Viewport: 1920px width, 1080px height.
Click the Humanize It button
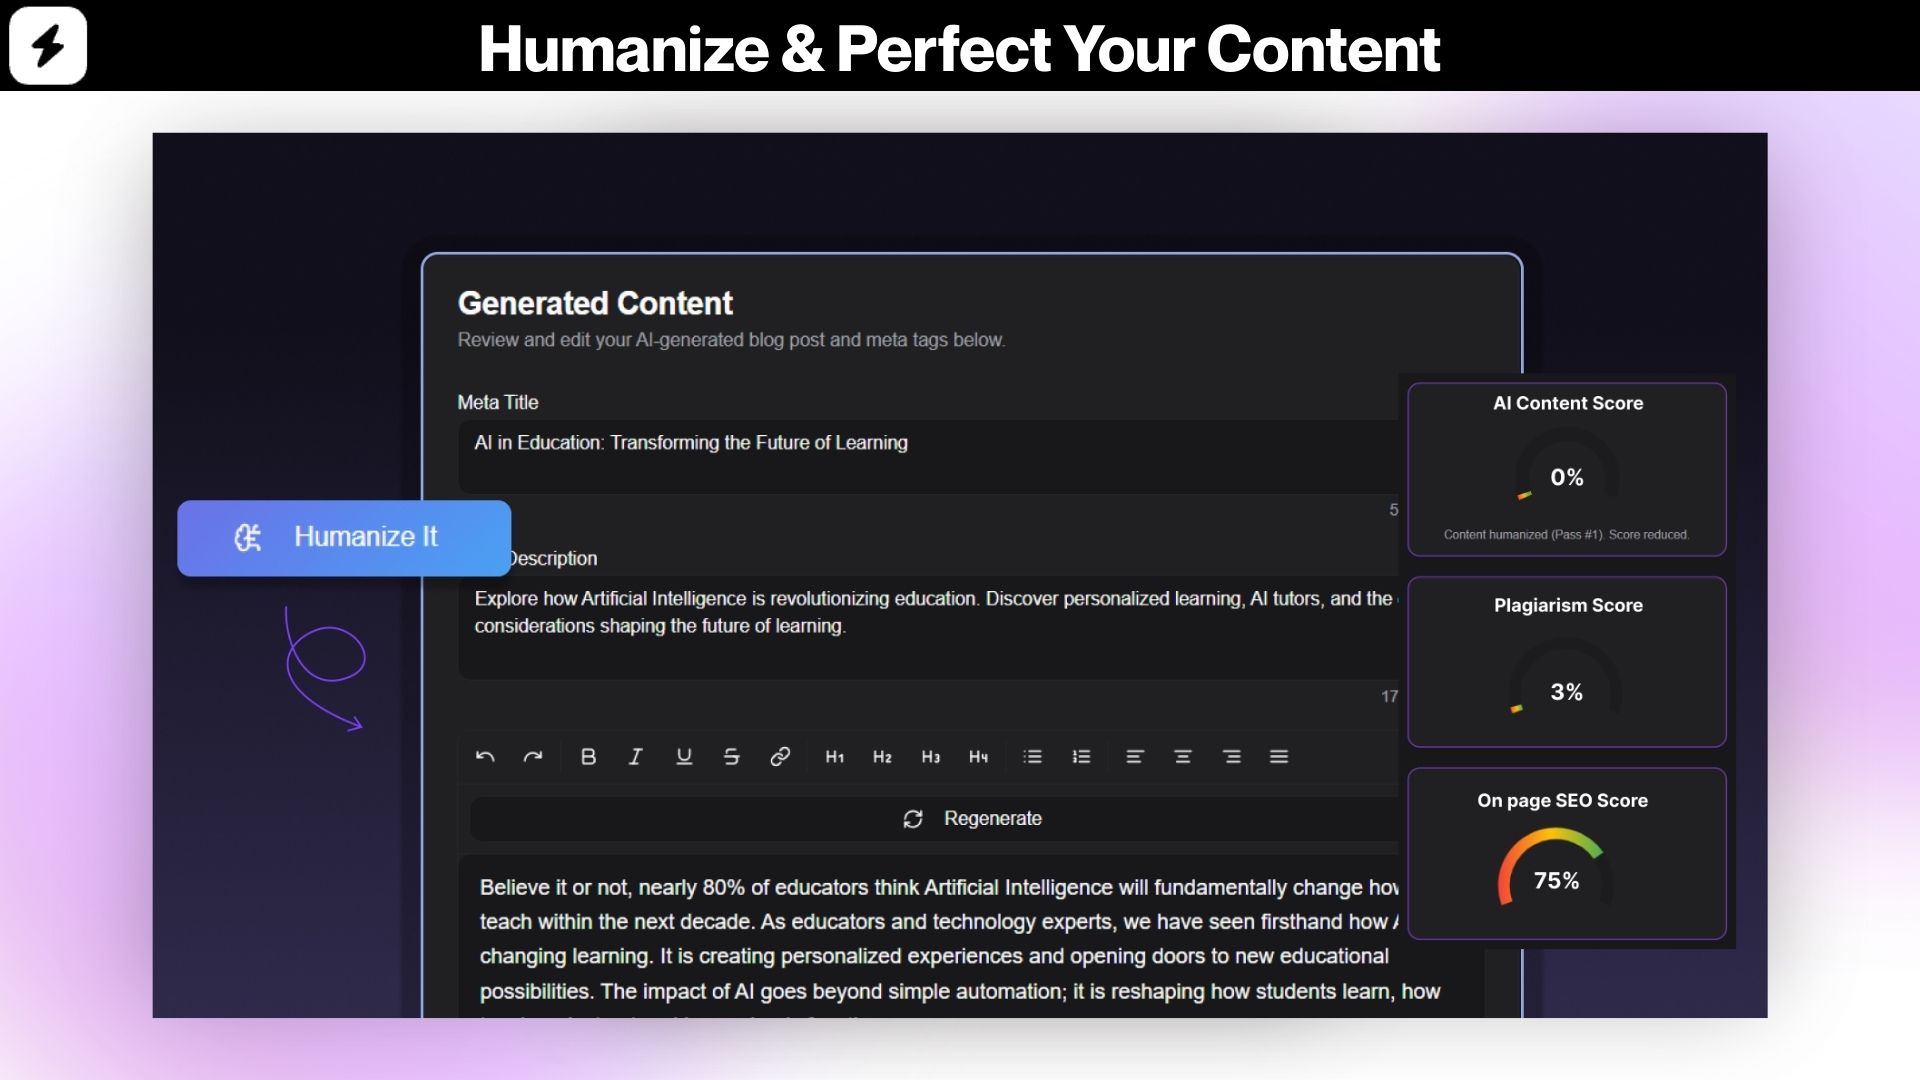(344, 537)
